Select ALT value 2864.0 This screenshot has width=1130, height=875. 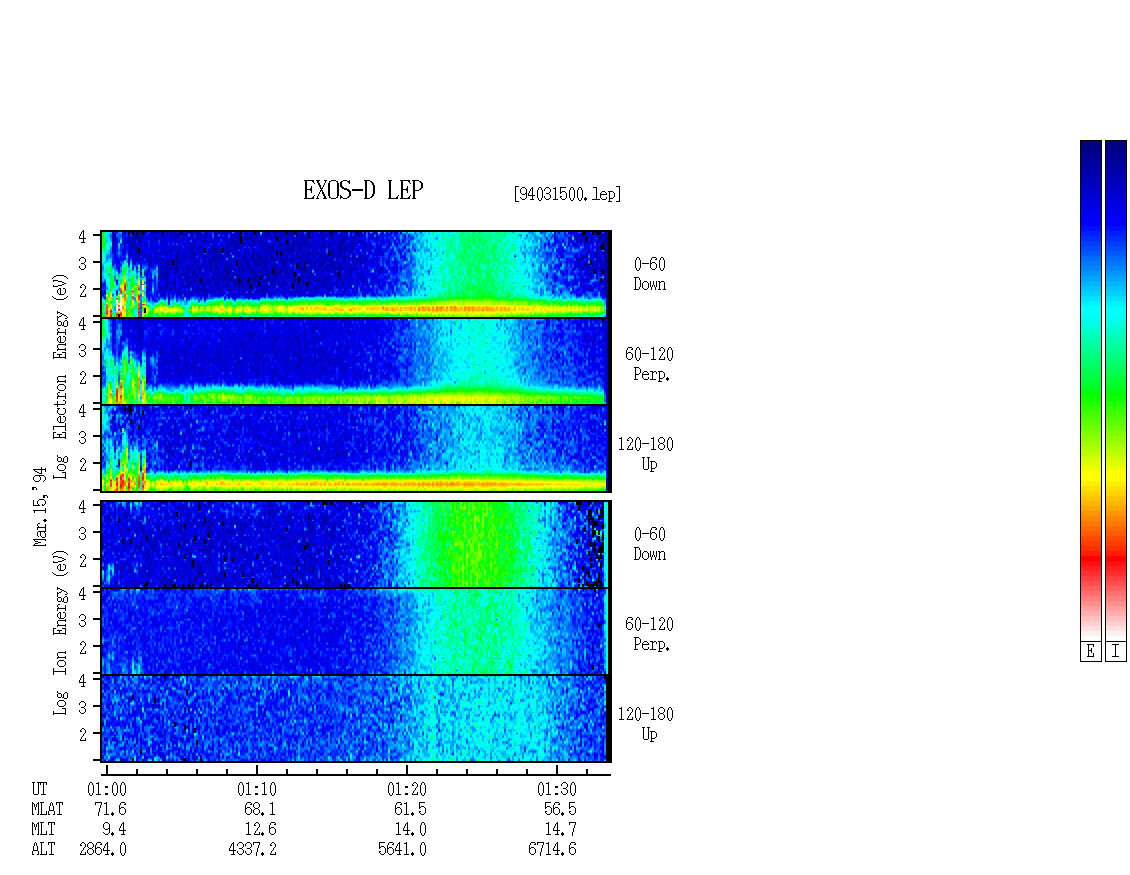click(102, 850)
